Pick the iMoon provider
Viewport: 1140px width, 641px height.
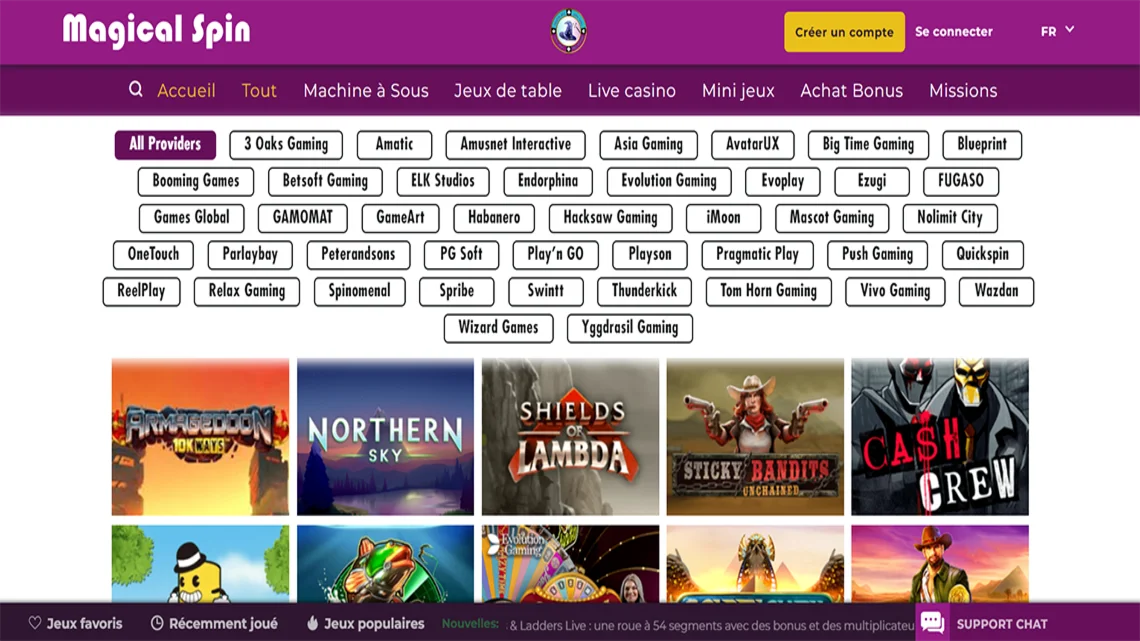(723, 217)
